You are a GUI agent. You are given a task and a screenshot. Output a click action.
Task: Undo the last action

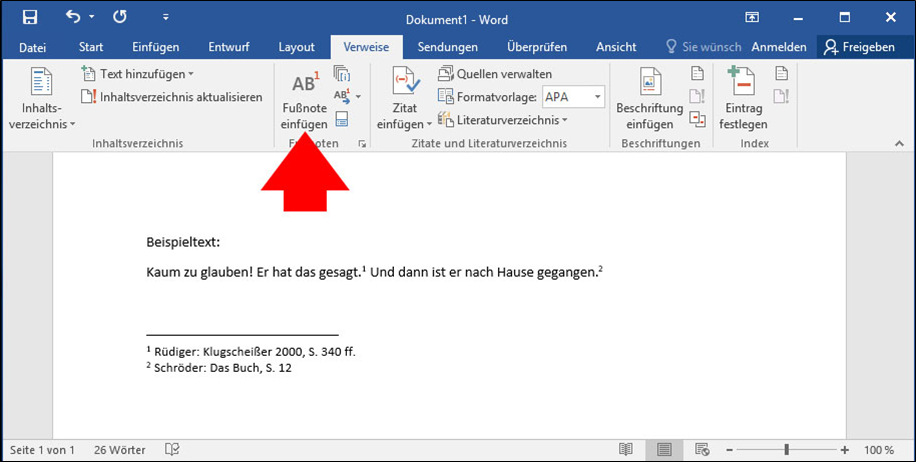[73, 17]
